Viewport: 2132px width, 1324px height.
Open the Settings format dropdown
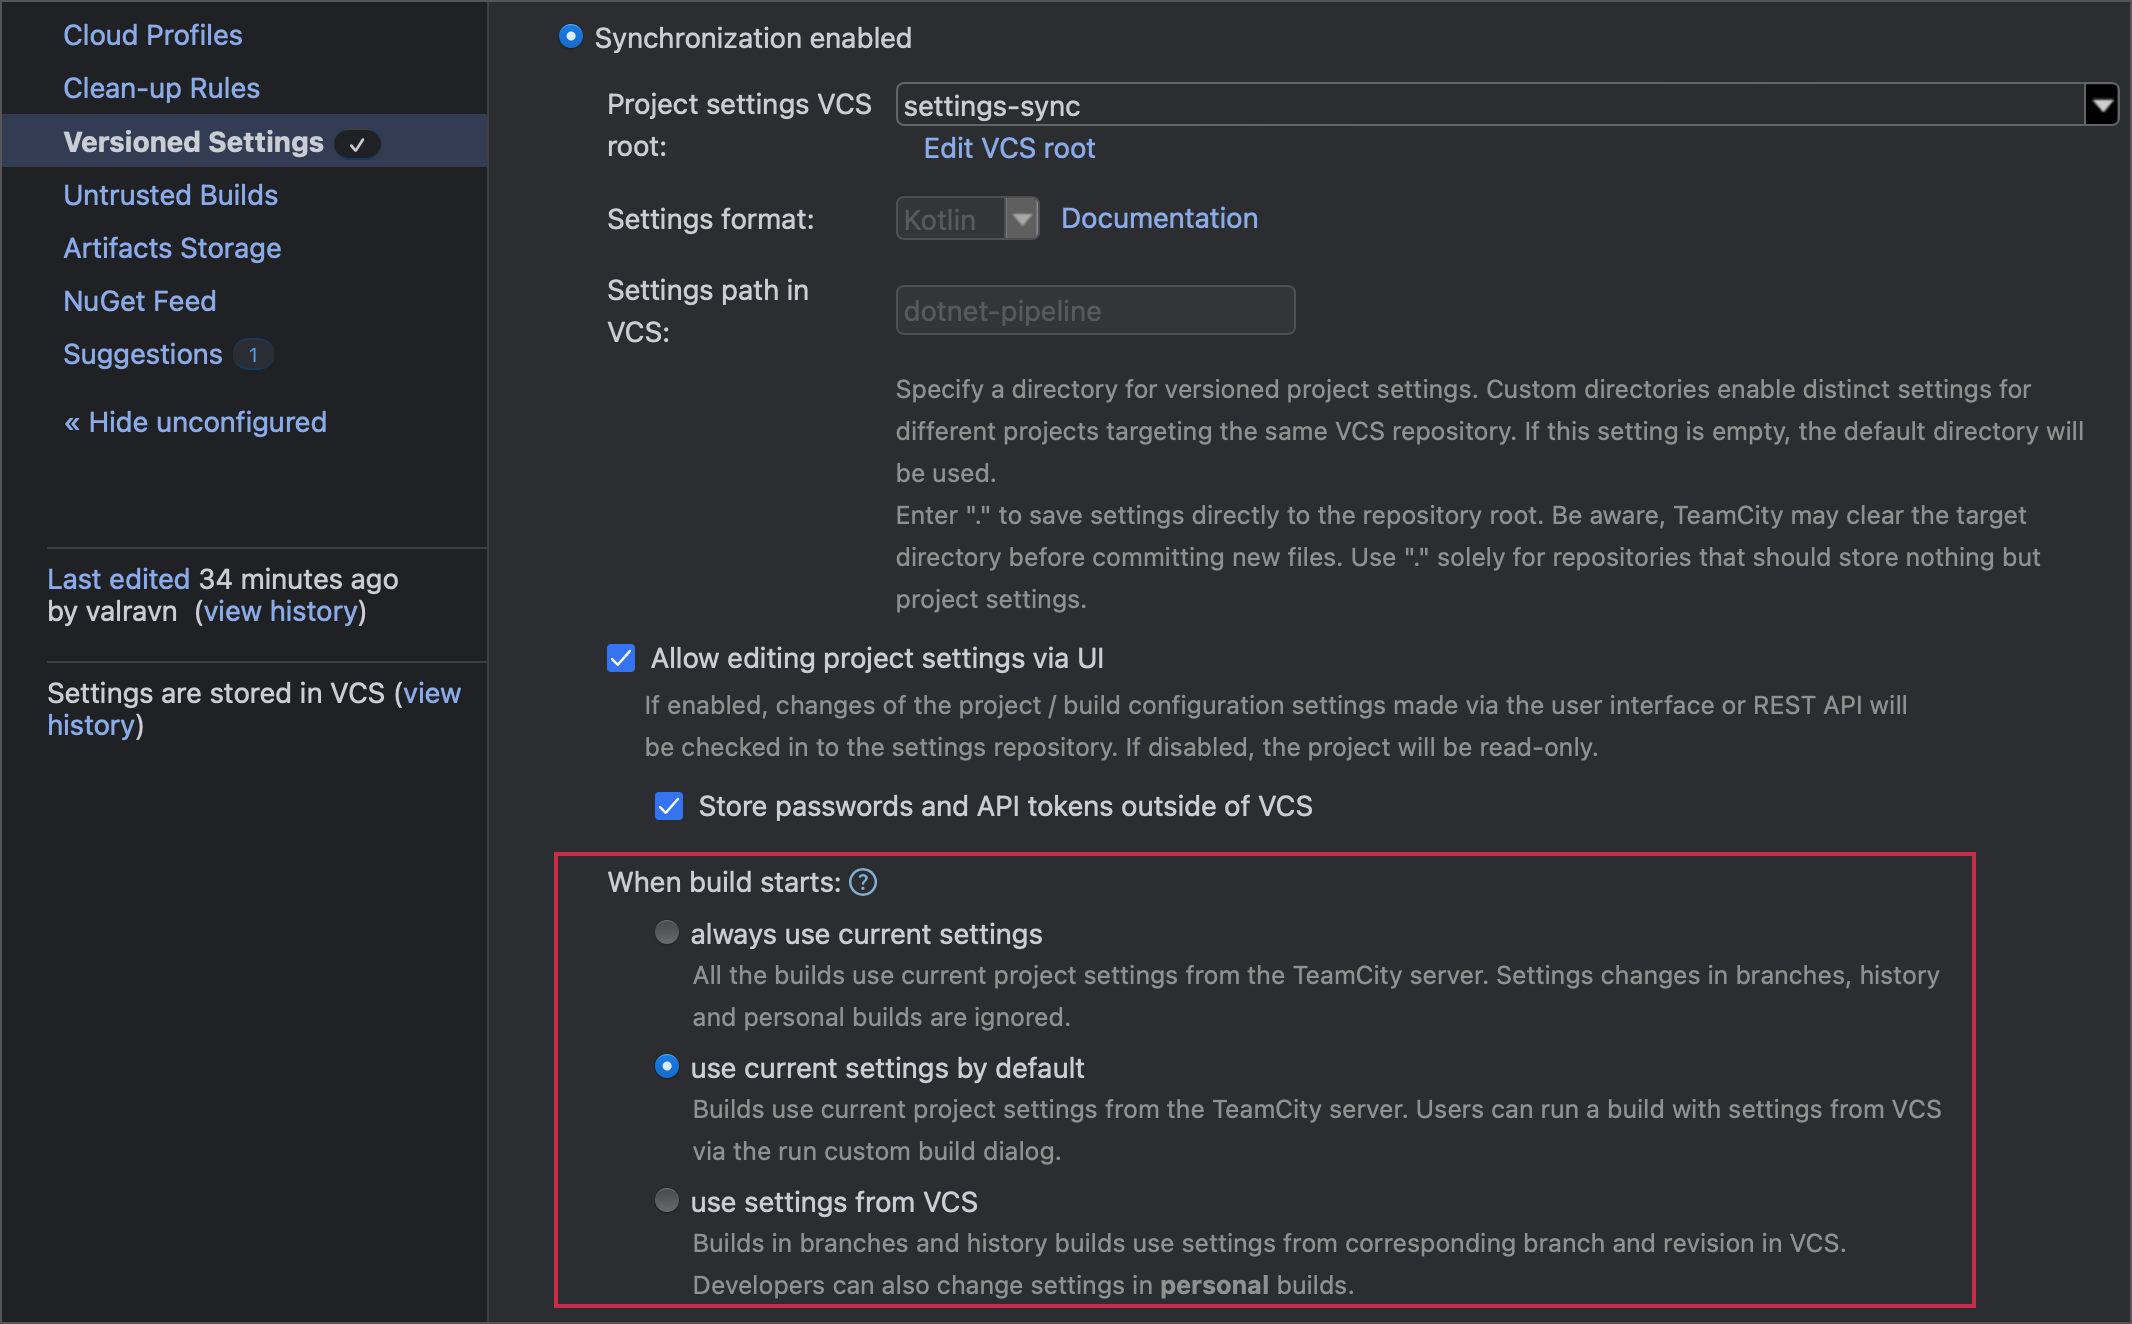tap(1020, 218)
